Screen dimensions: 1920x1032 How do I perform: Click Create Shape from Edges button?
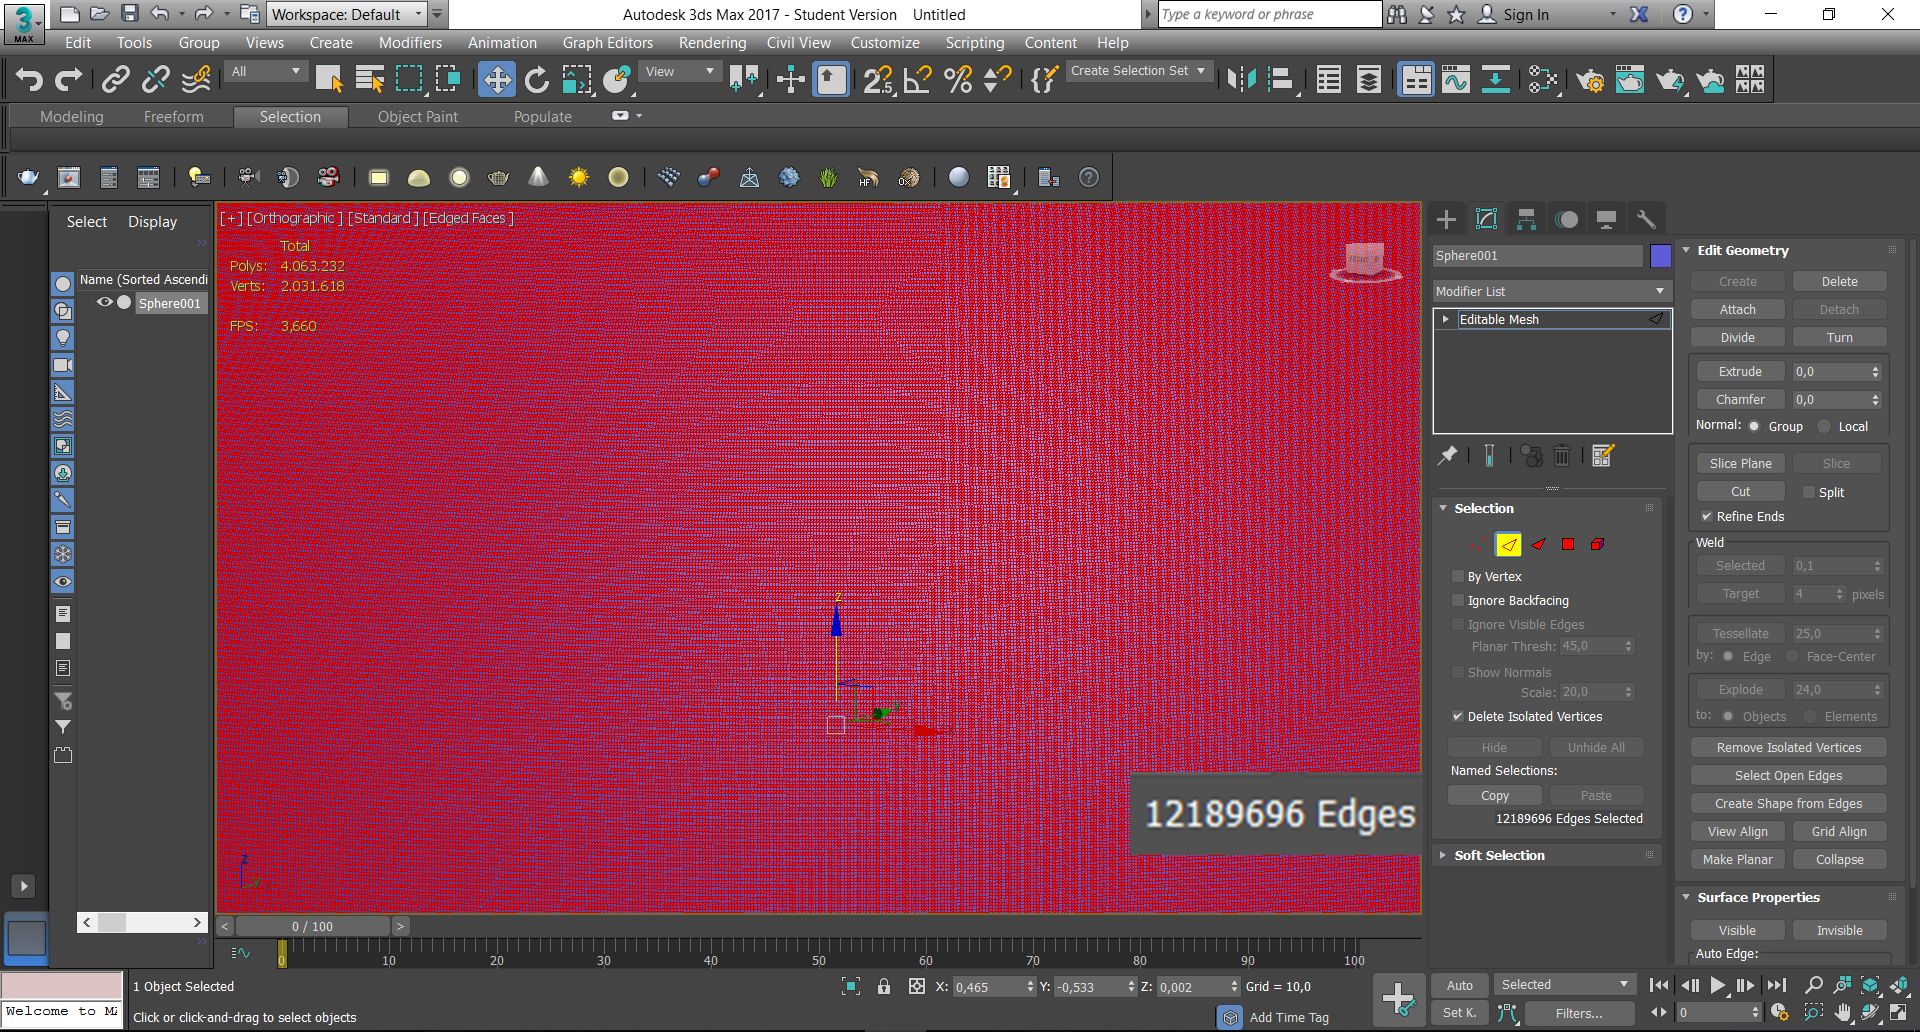1788,803
